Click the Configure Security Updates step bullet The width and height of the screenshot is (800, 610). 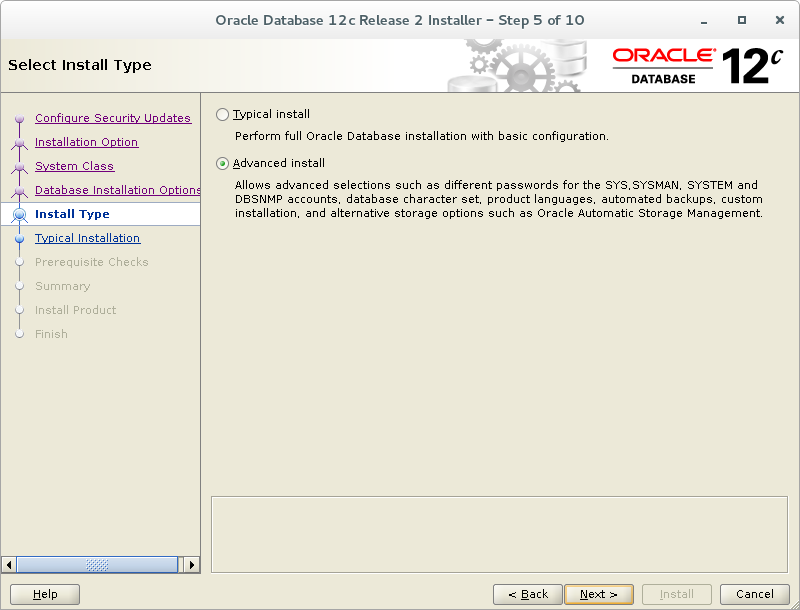[19, 119]
